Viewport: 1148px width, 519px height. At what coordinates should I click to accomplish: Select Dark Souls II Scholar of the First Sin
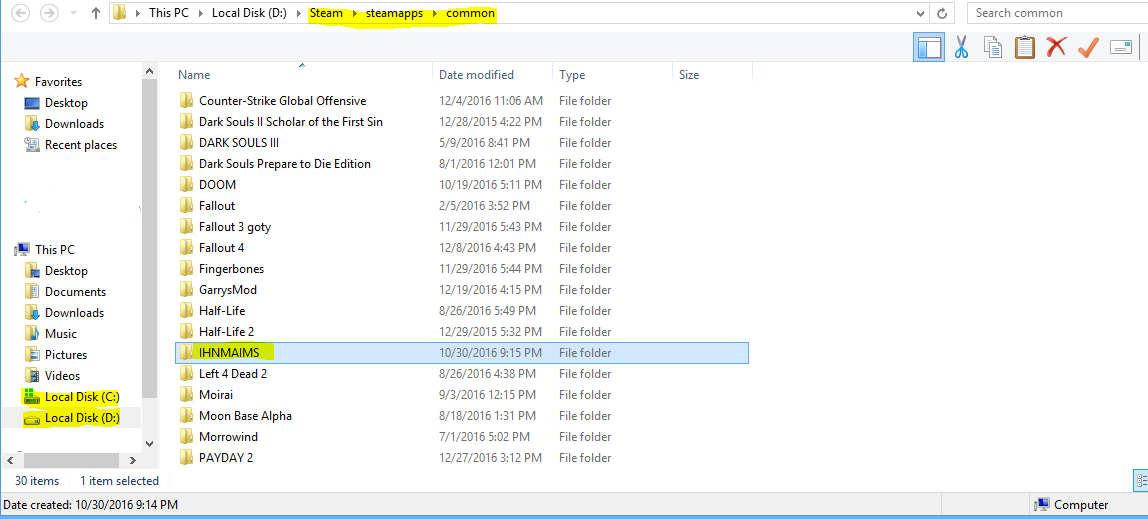[x=291, y=122]
